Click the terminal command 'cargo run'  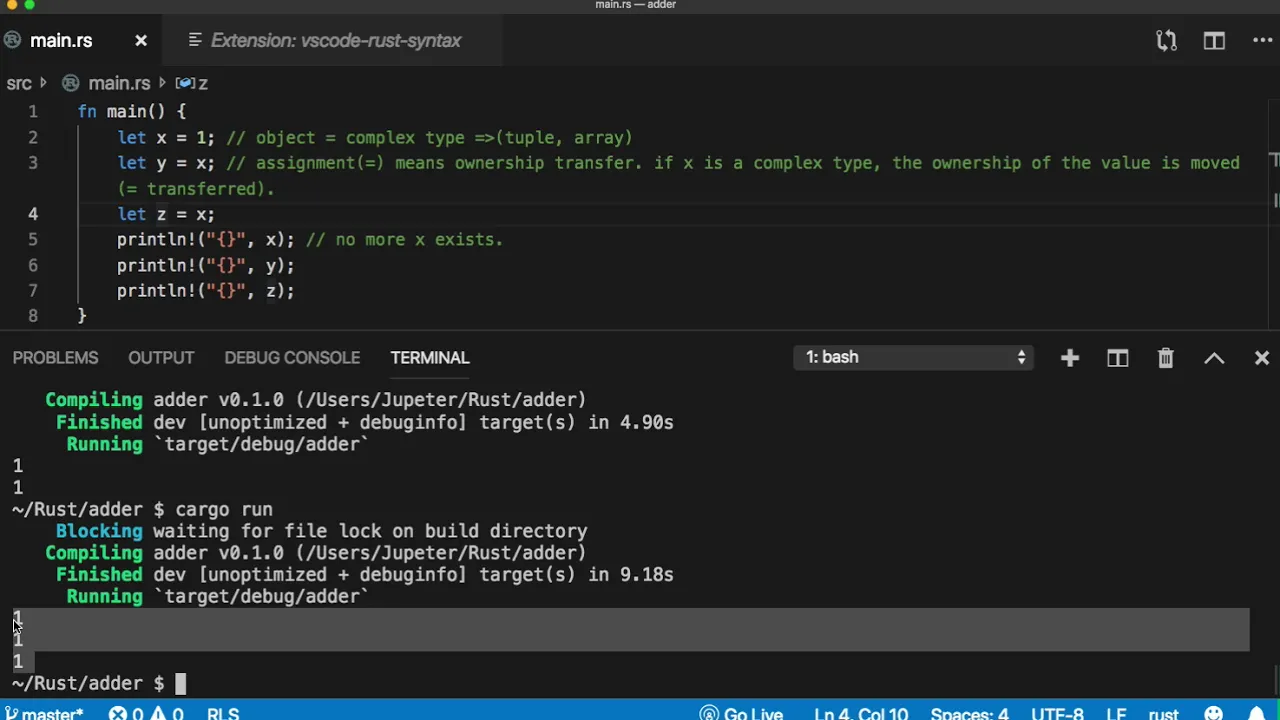coord(224,509)
